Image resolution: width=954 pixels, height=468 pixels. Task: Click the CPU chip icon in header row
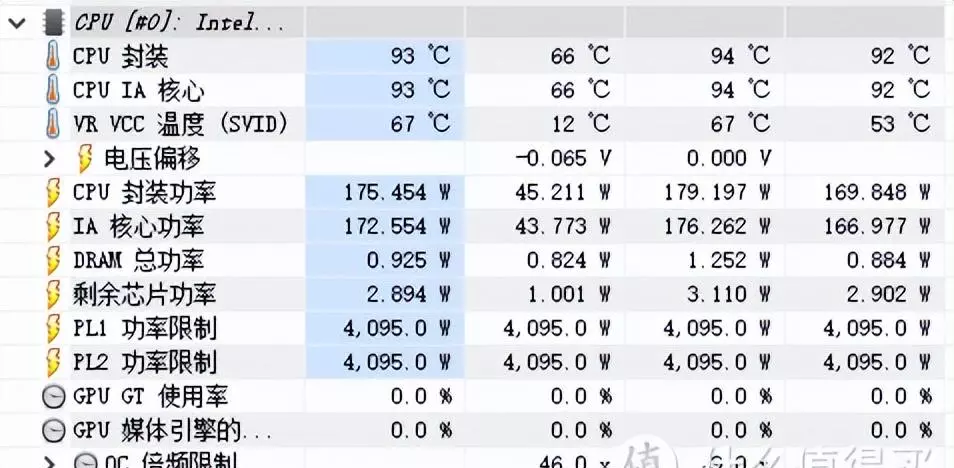54,23
